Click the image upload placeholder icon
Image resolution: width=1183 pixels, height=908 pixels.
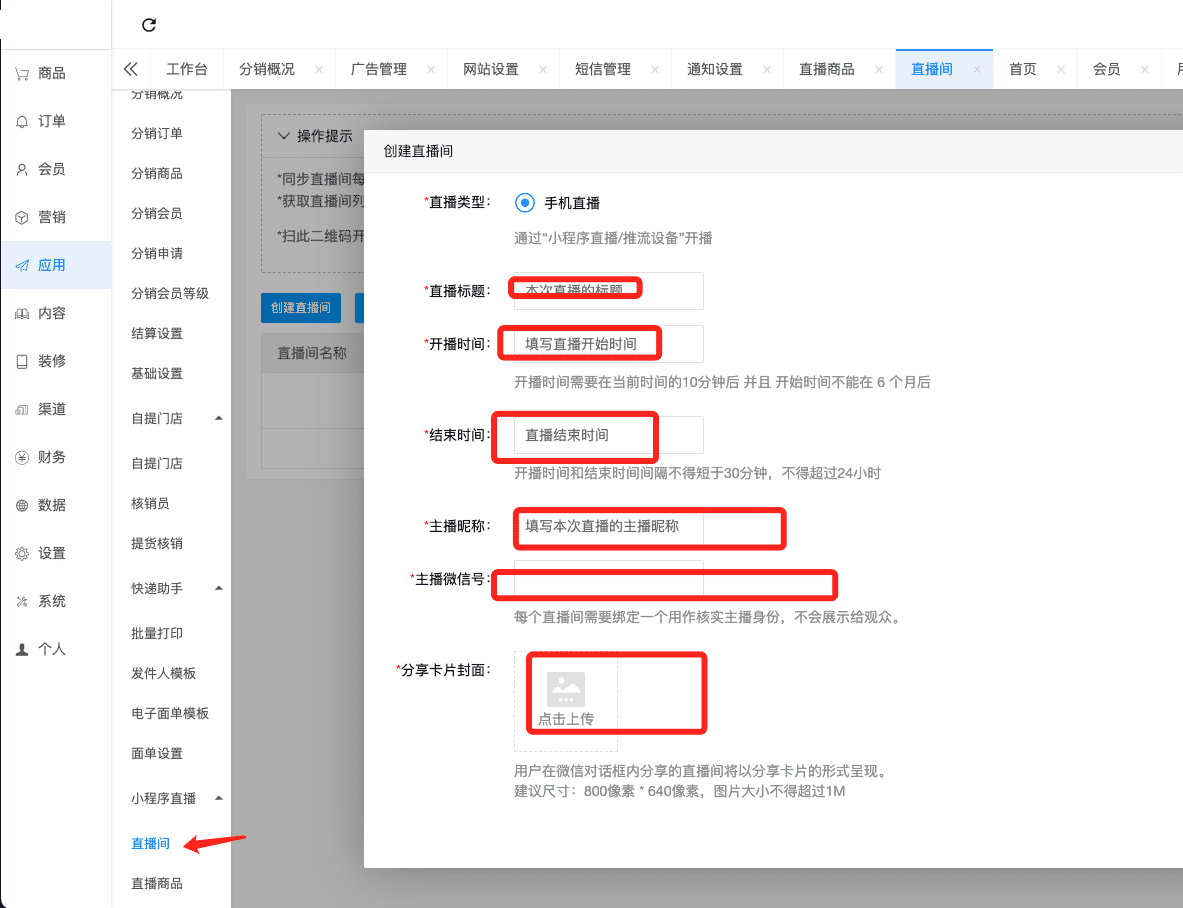[x=565, y=690]
